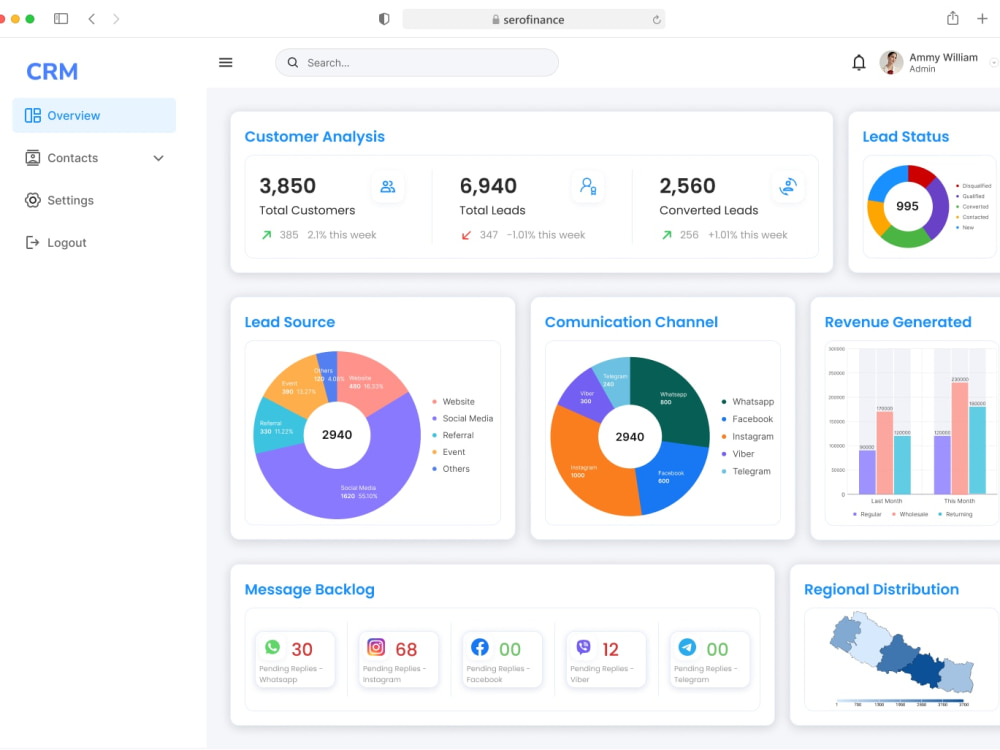
Task: Click the Converted Leads icon
Action: pyautogui.click(x=788, y=186)
